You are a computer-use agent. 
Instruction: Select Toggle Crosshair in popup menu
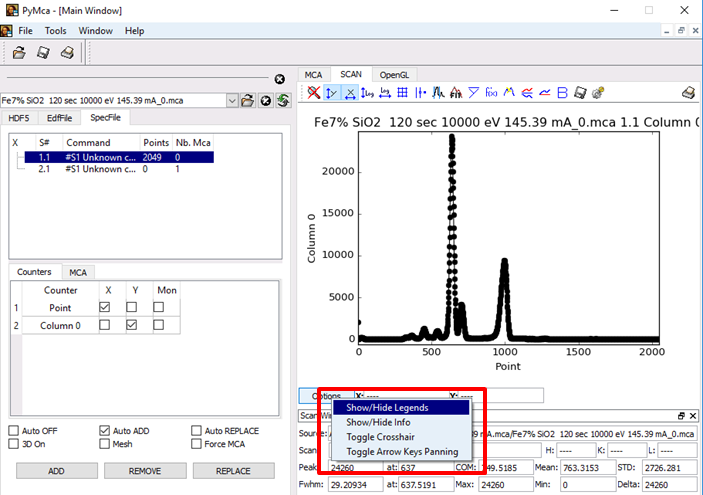(x=401, y=437)
